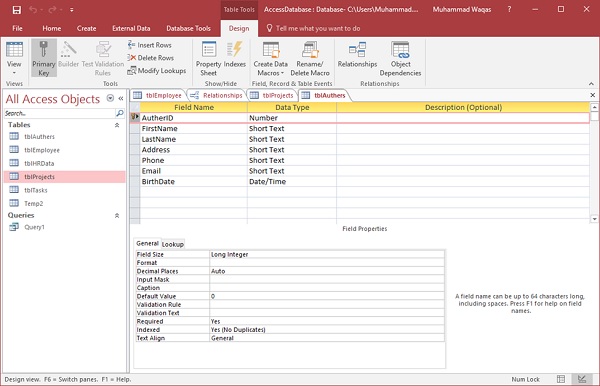Click Modify Lookups button
Viewport: 600px width, 386px height.
click(x=157, y=70)
